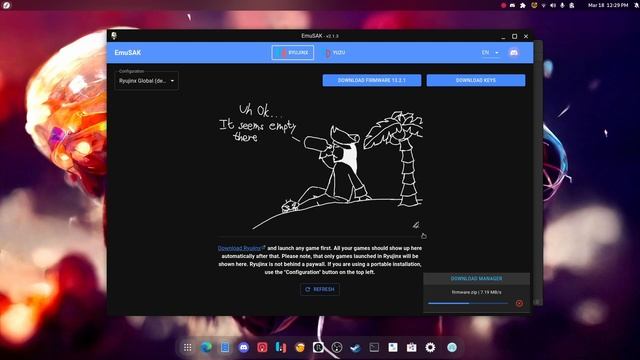The image size is (640, 360).
Task: Open Discord from the dock
Action: (x=244, y=347)
